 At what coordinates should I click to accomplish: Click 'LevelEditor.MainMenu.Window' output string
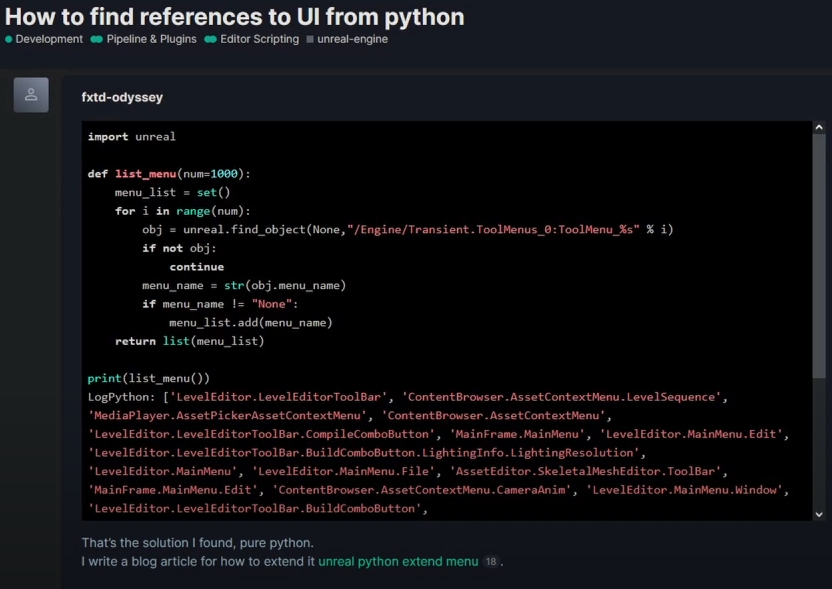684,490
